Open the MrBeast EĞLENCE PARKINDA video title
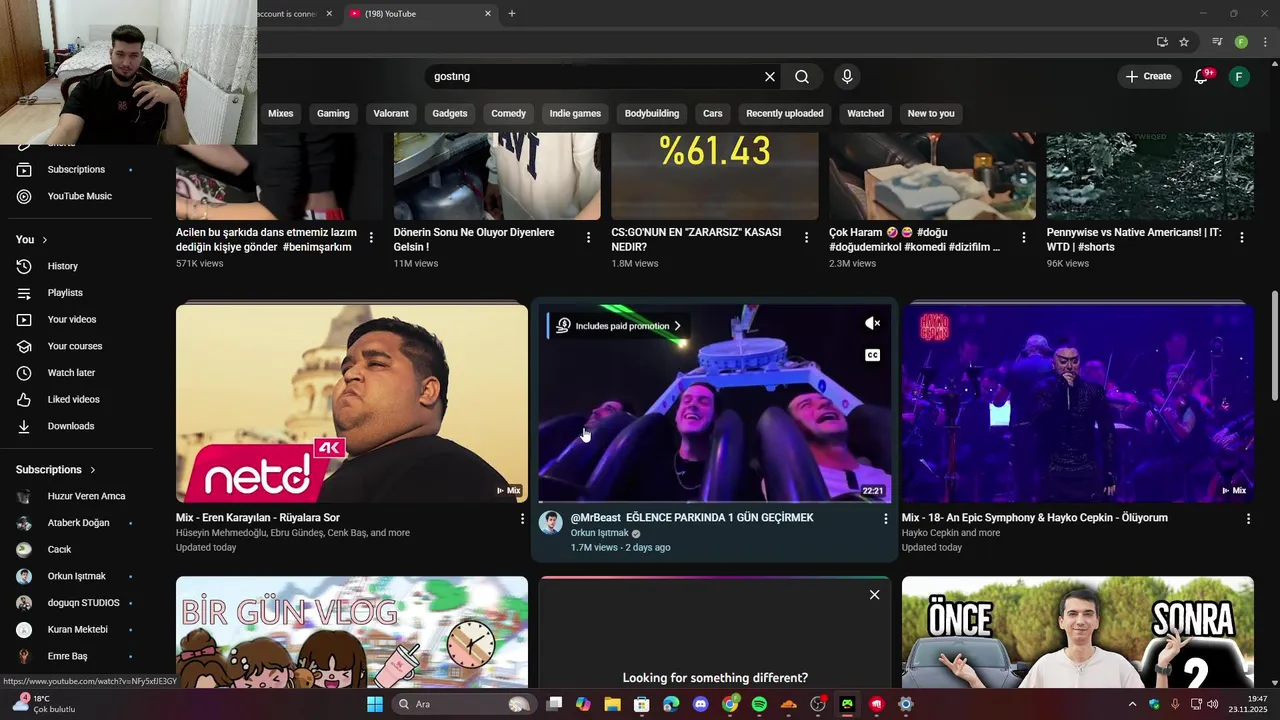Image resolution: width=1280 pixels, height=720 pixels. (x=692, y=518)
